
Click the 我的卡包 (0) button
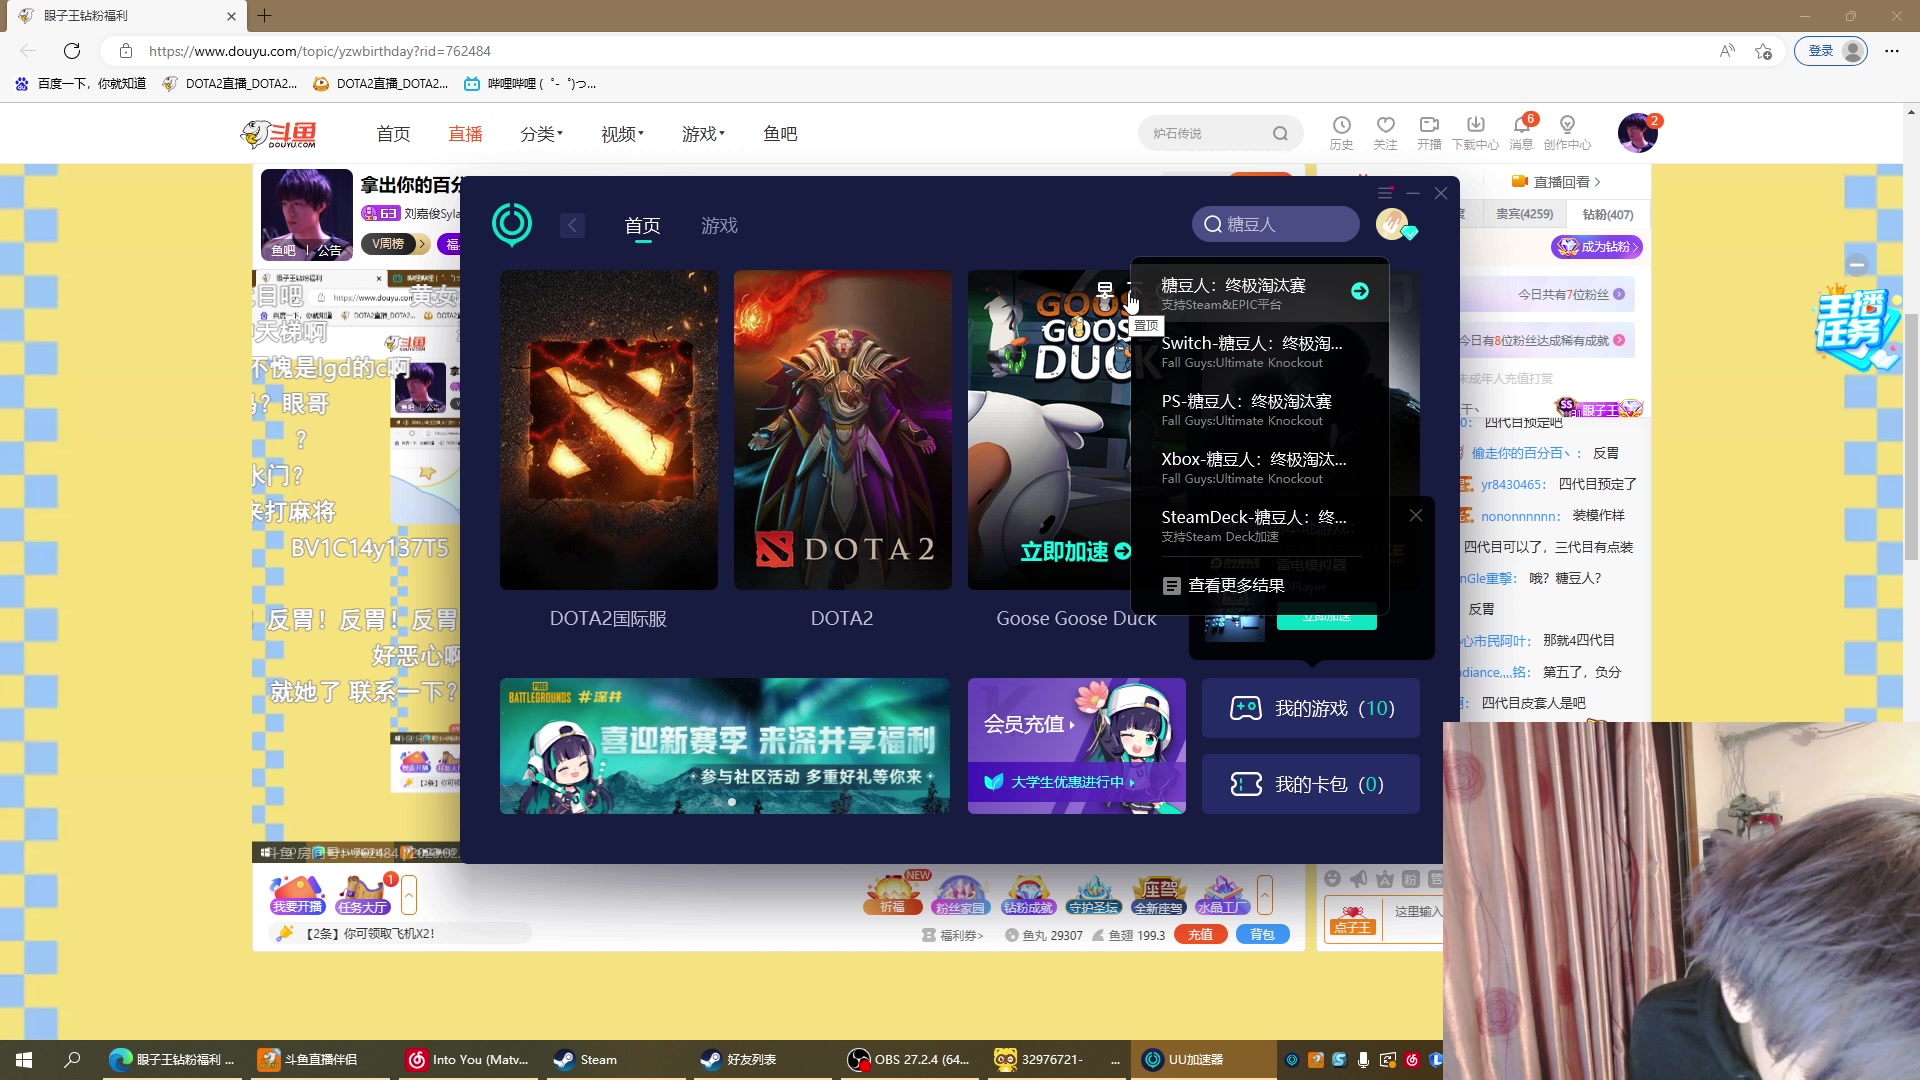click(x=1310, y=784)
